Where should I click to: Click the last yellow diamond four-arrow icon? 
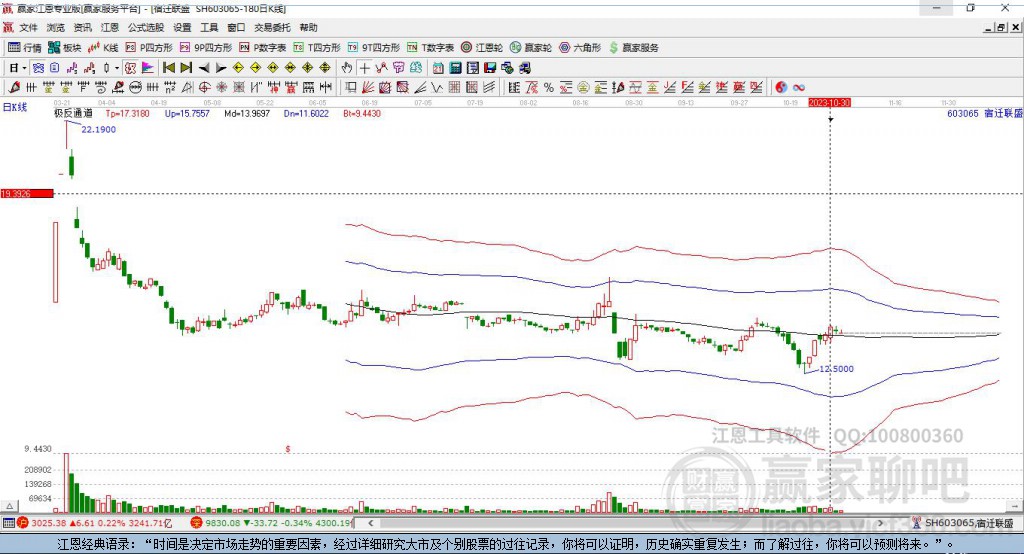[325, 68]
